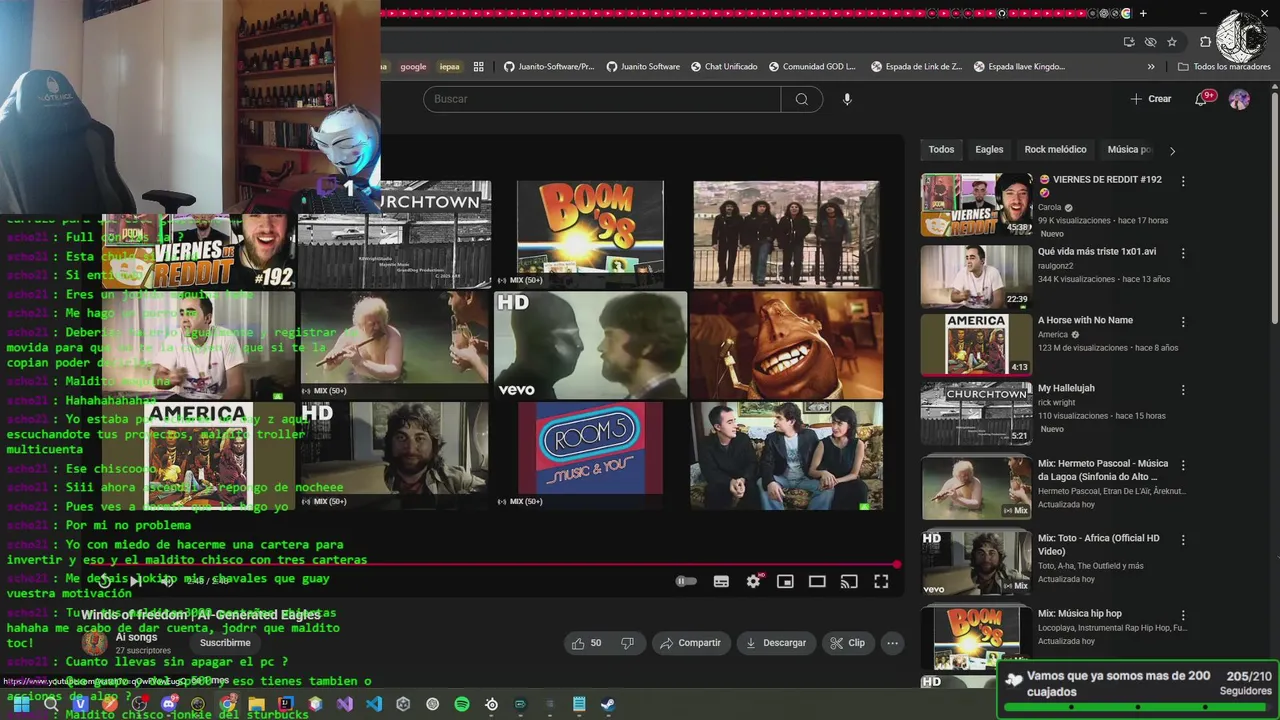Viewport: 1280px width, 720px height.
Task: Open a new browser tab
Action: pos(1143,13)
